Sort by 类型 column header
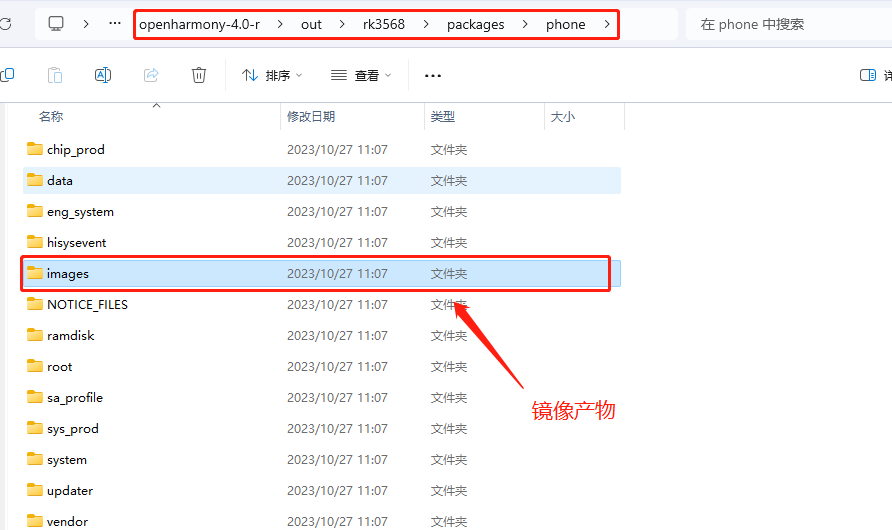Screen dimensions: 892x530 click(x=443, y=117)
